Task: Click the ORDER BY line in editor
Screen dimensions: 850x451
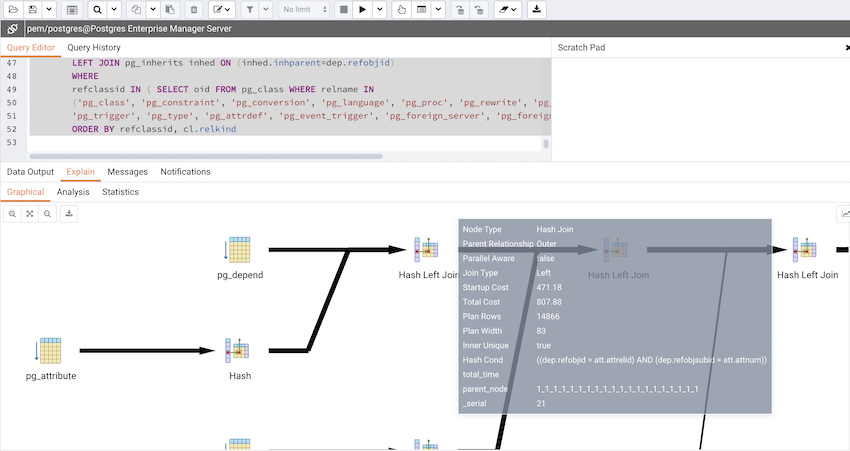Action: coord(154,129)
